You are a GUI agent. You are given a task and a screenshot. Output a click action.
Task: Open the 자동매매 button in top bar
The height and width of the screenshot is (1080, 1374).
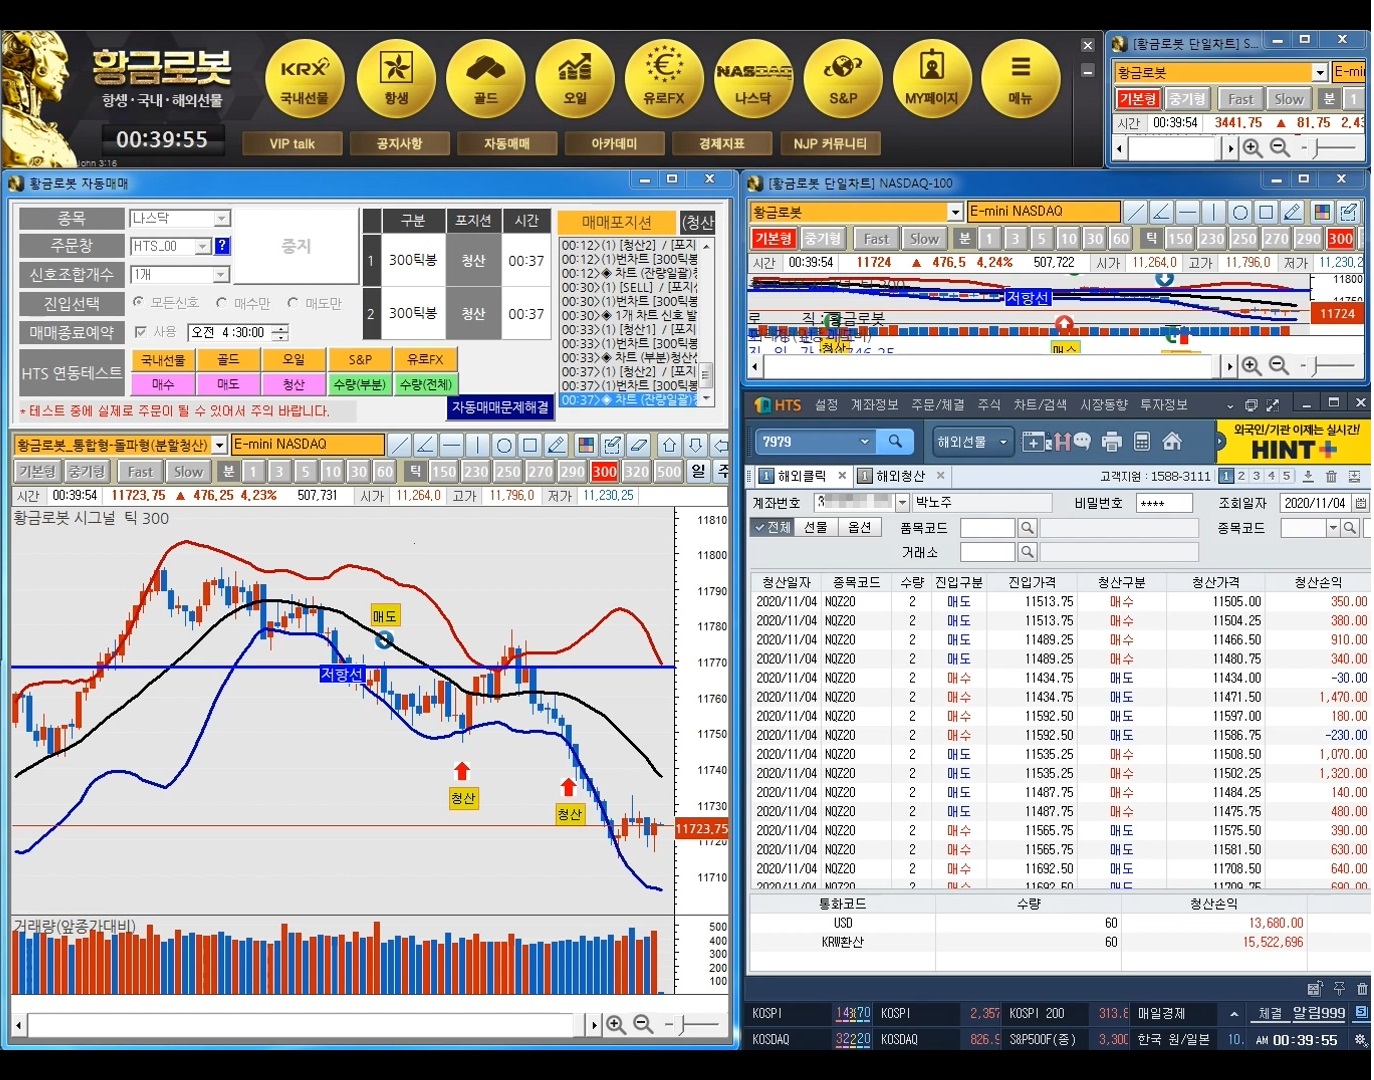point(507,144)
